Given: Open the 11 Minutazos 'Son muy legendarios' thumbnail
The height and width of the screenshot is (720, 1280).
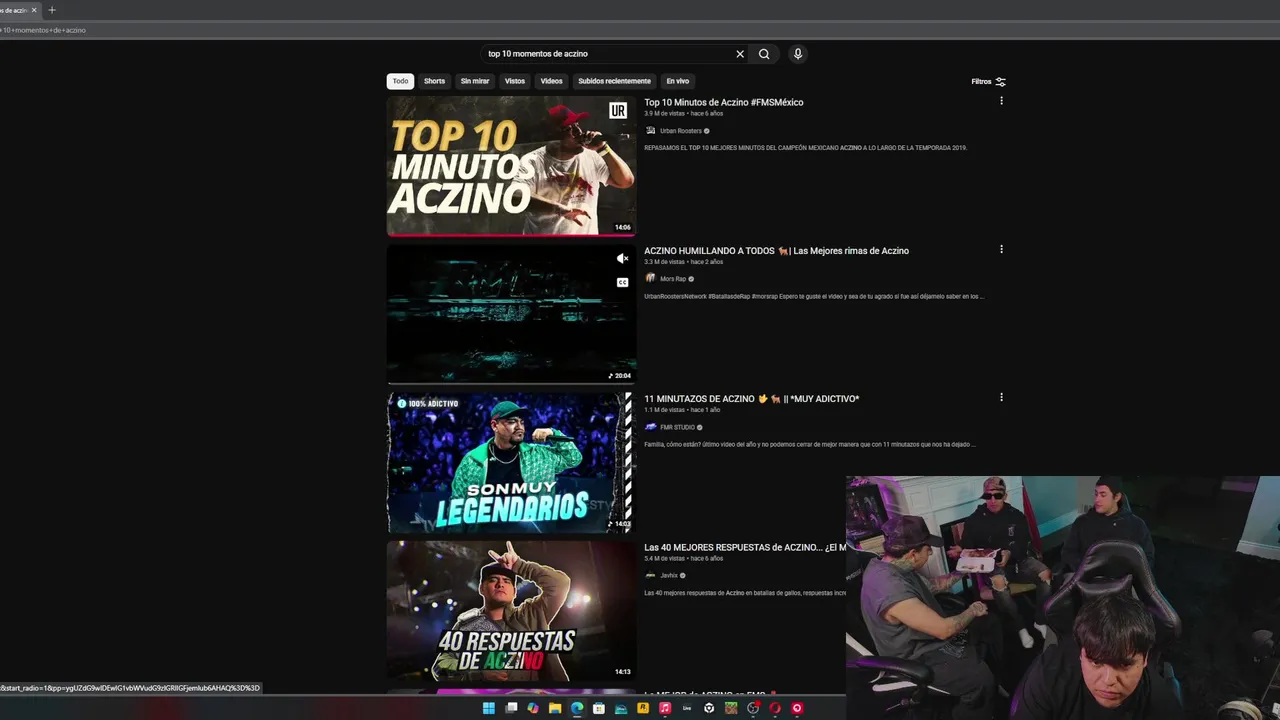Looking at the screenshot, I should 511,462.
